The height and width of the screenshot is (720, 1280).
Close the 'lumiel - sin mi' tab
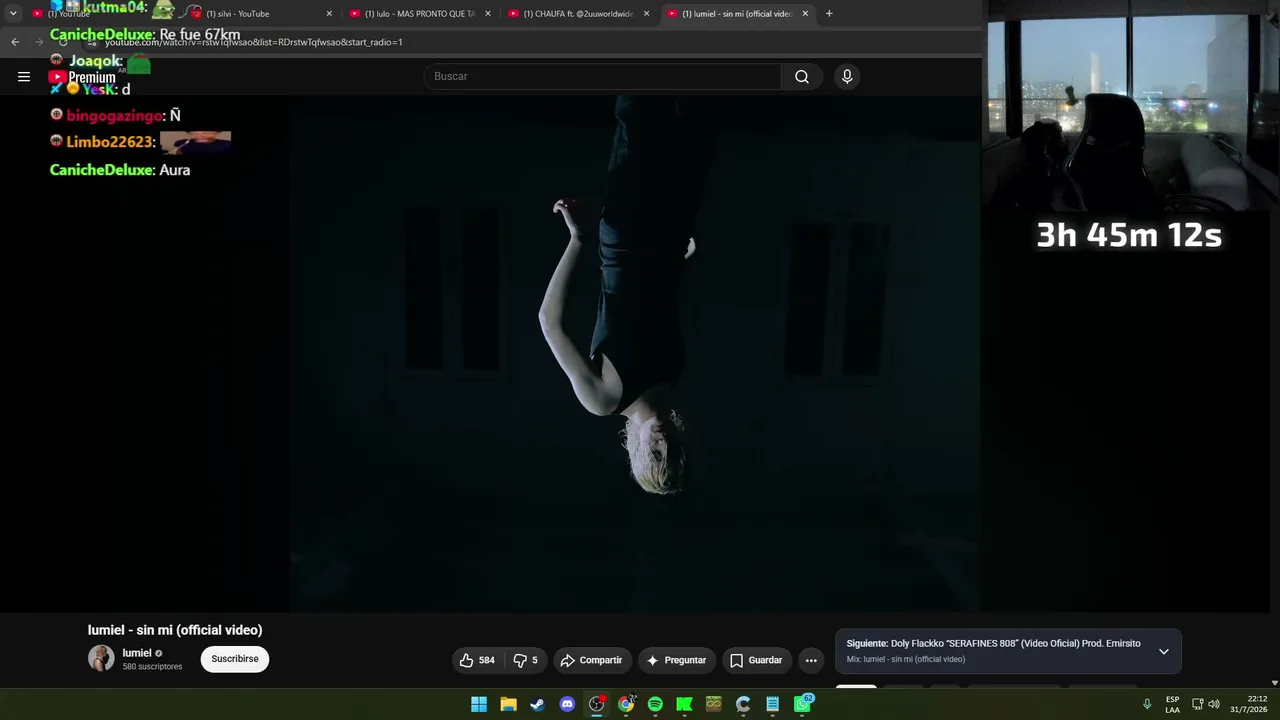coord(805,14)
